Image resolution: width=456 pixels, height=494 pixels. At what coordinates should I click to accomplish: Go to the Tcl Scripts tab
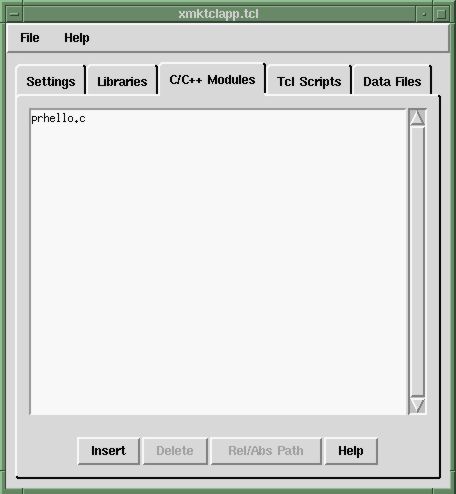(x=309, y=81)
